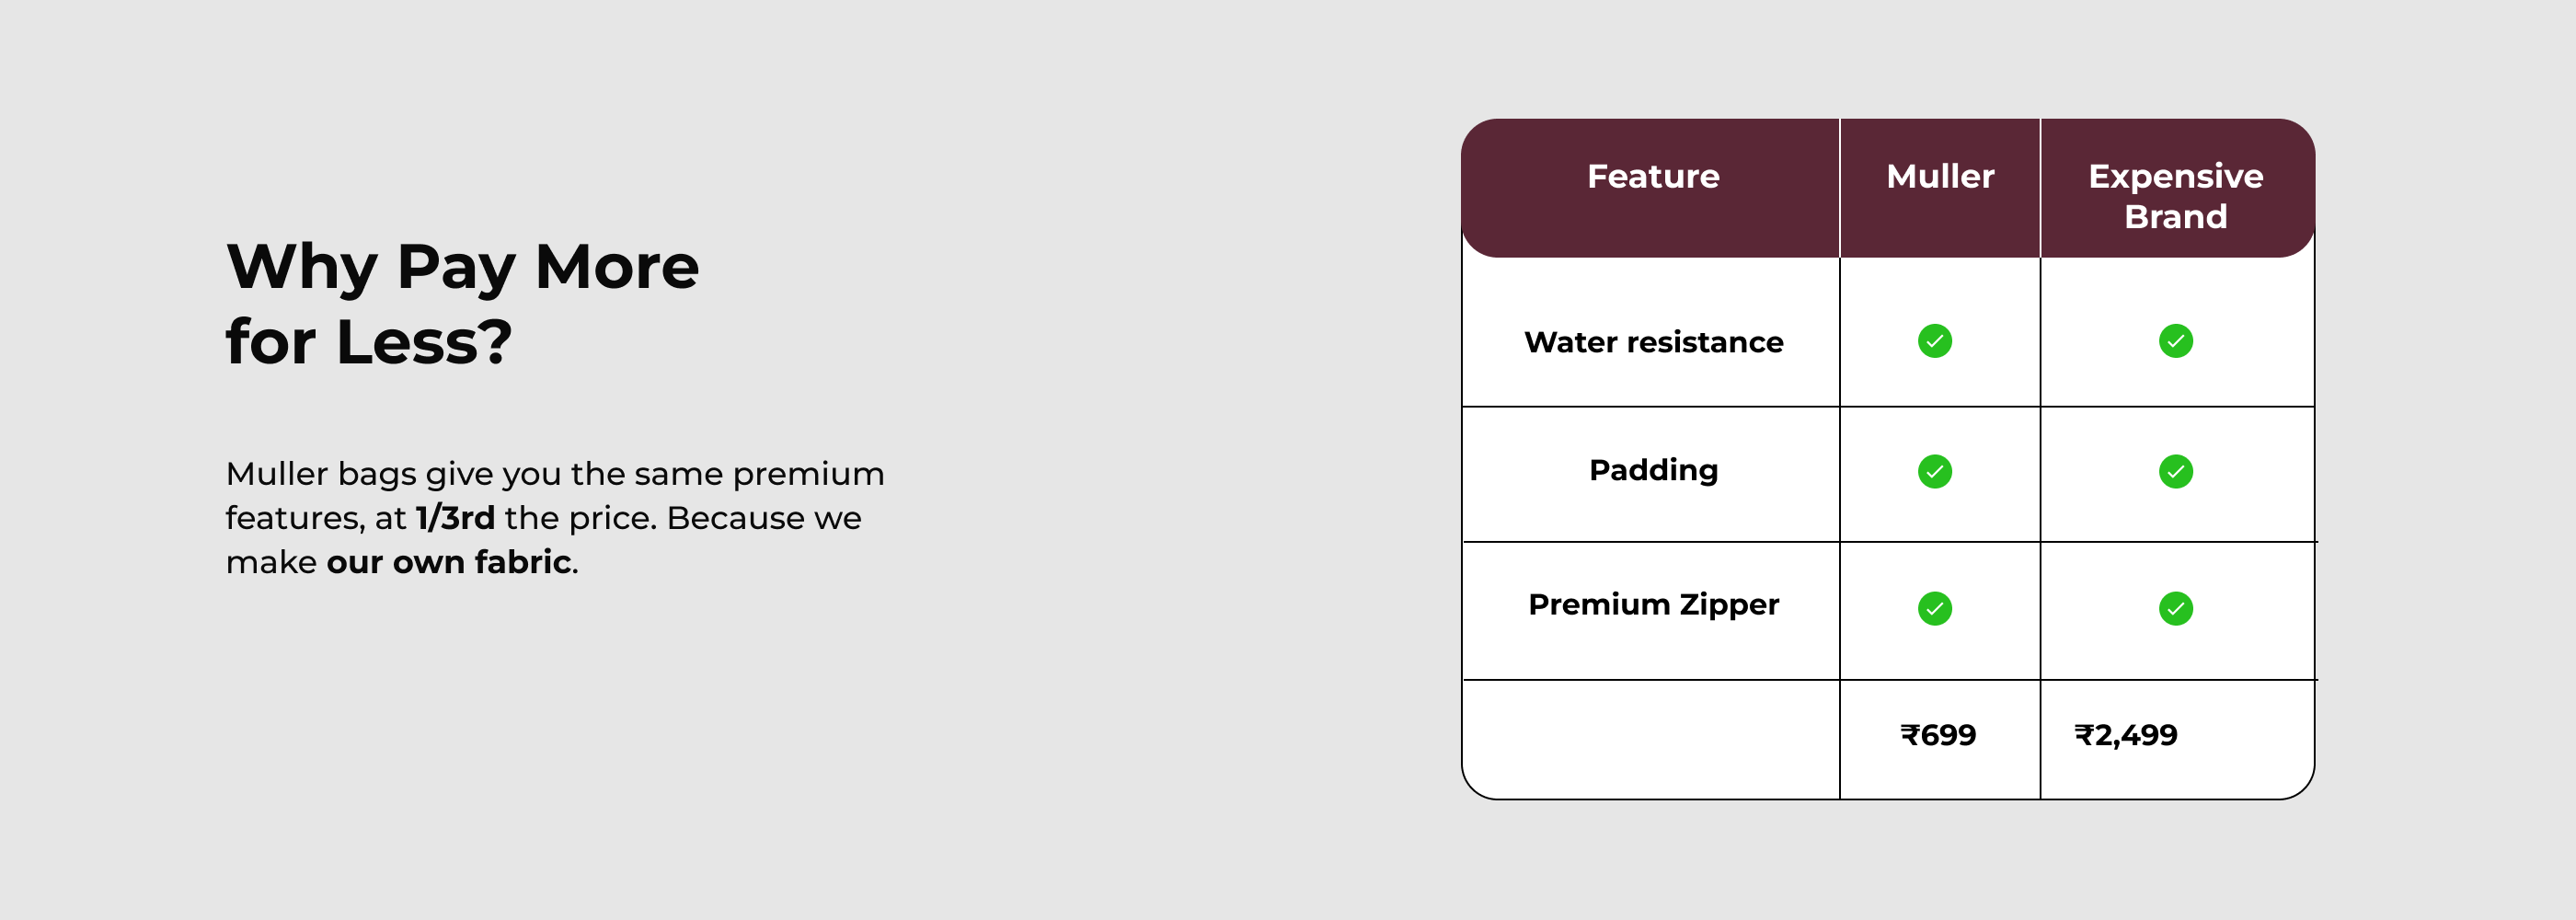Screen dimensions: 2576x920
Task: Click Muller's Water resistance green checkmark
Action: tap(1934, 341)
